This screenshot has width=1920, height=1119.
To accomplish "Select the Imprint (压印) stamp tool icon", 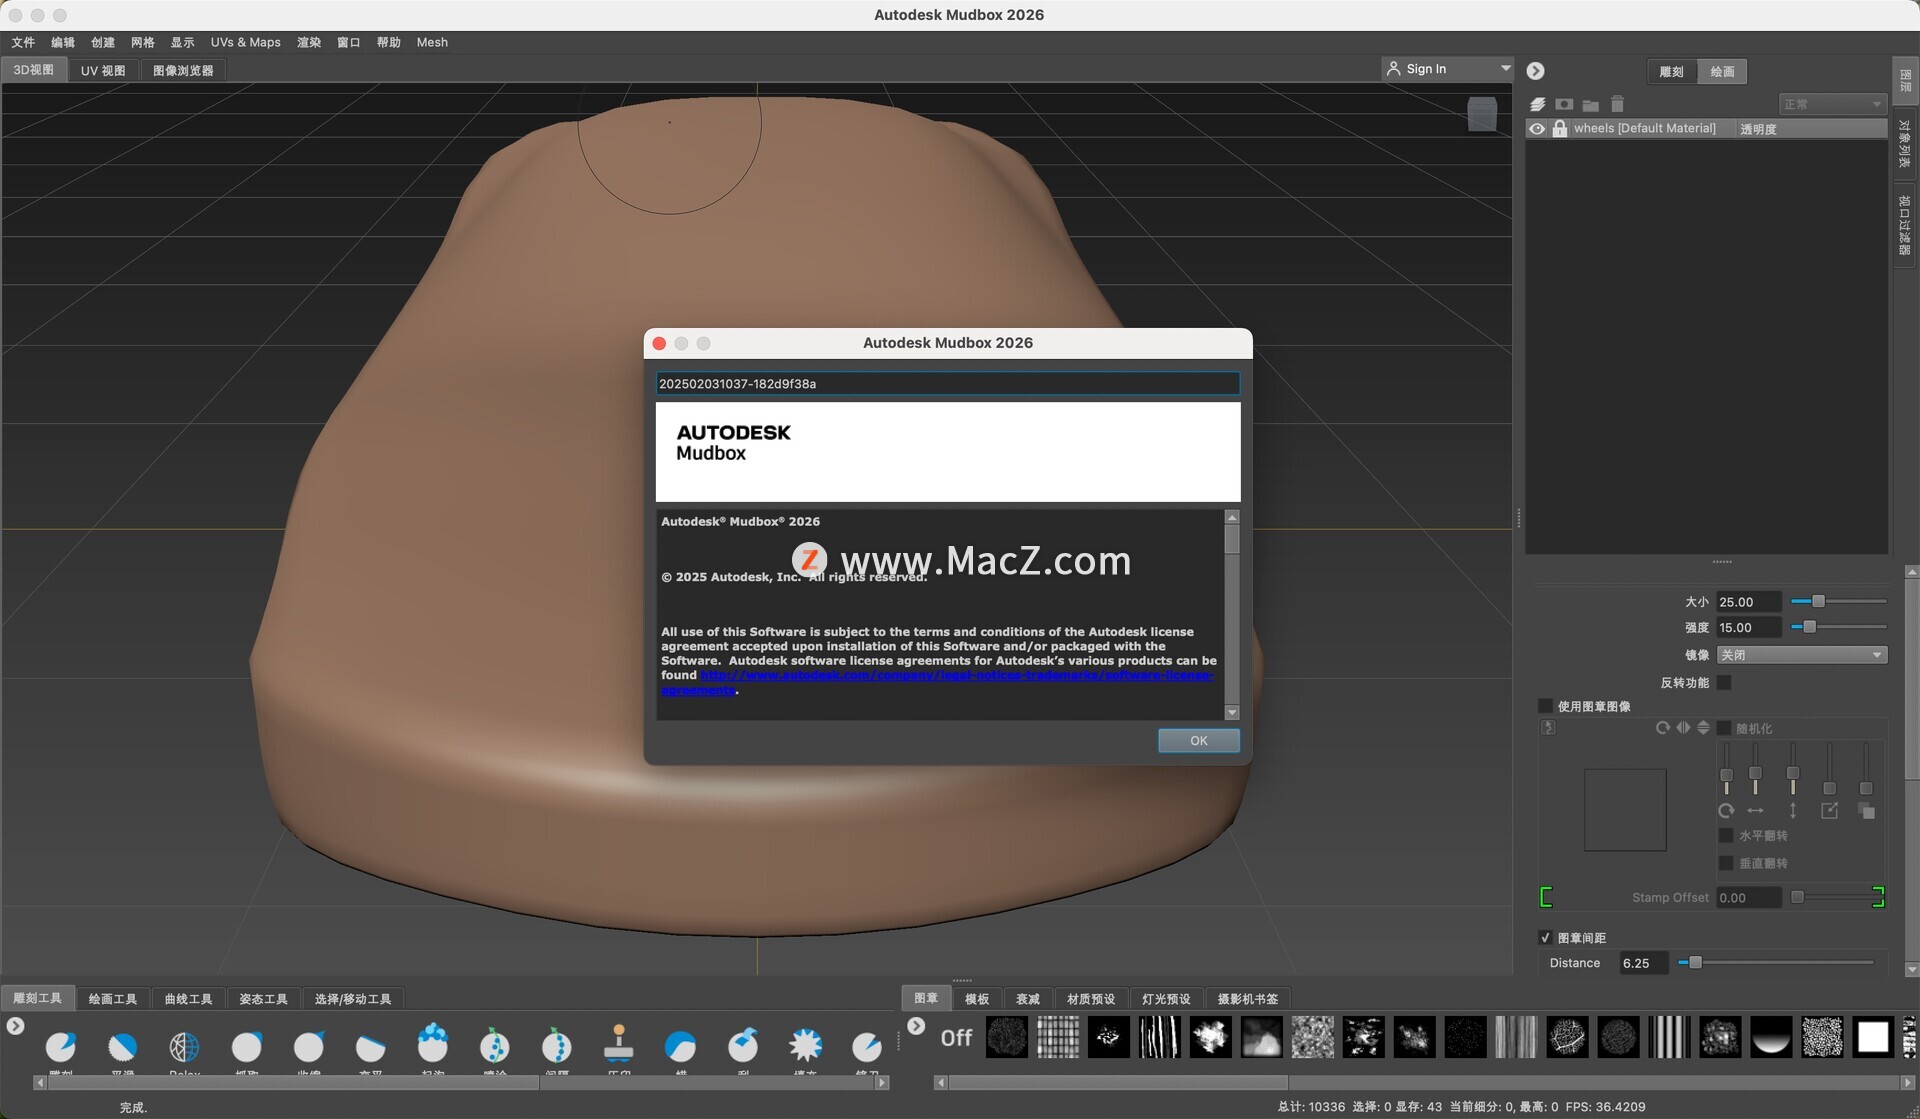I will pos(619,1044).
